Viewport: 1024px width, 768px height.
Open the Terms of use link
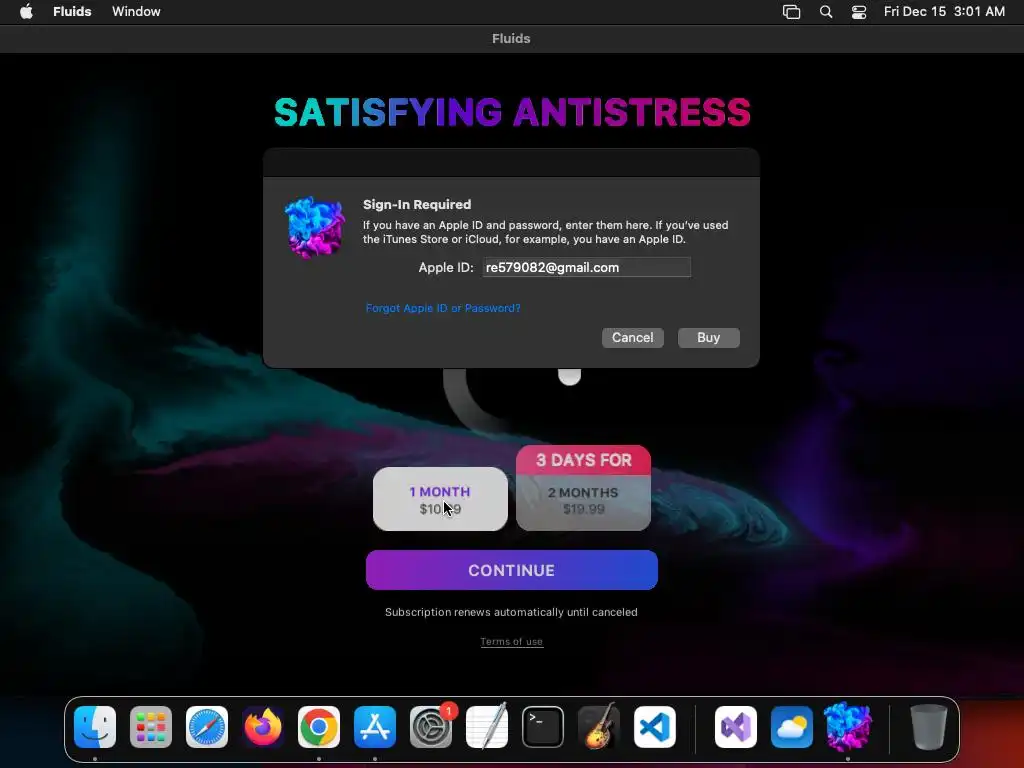[x=511, y=641]
